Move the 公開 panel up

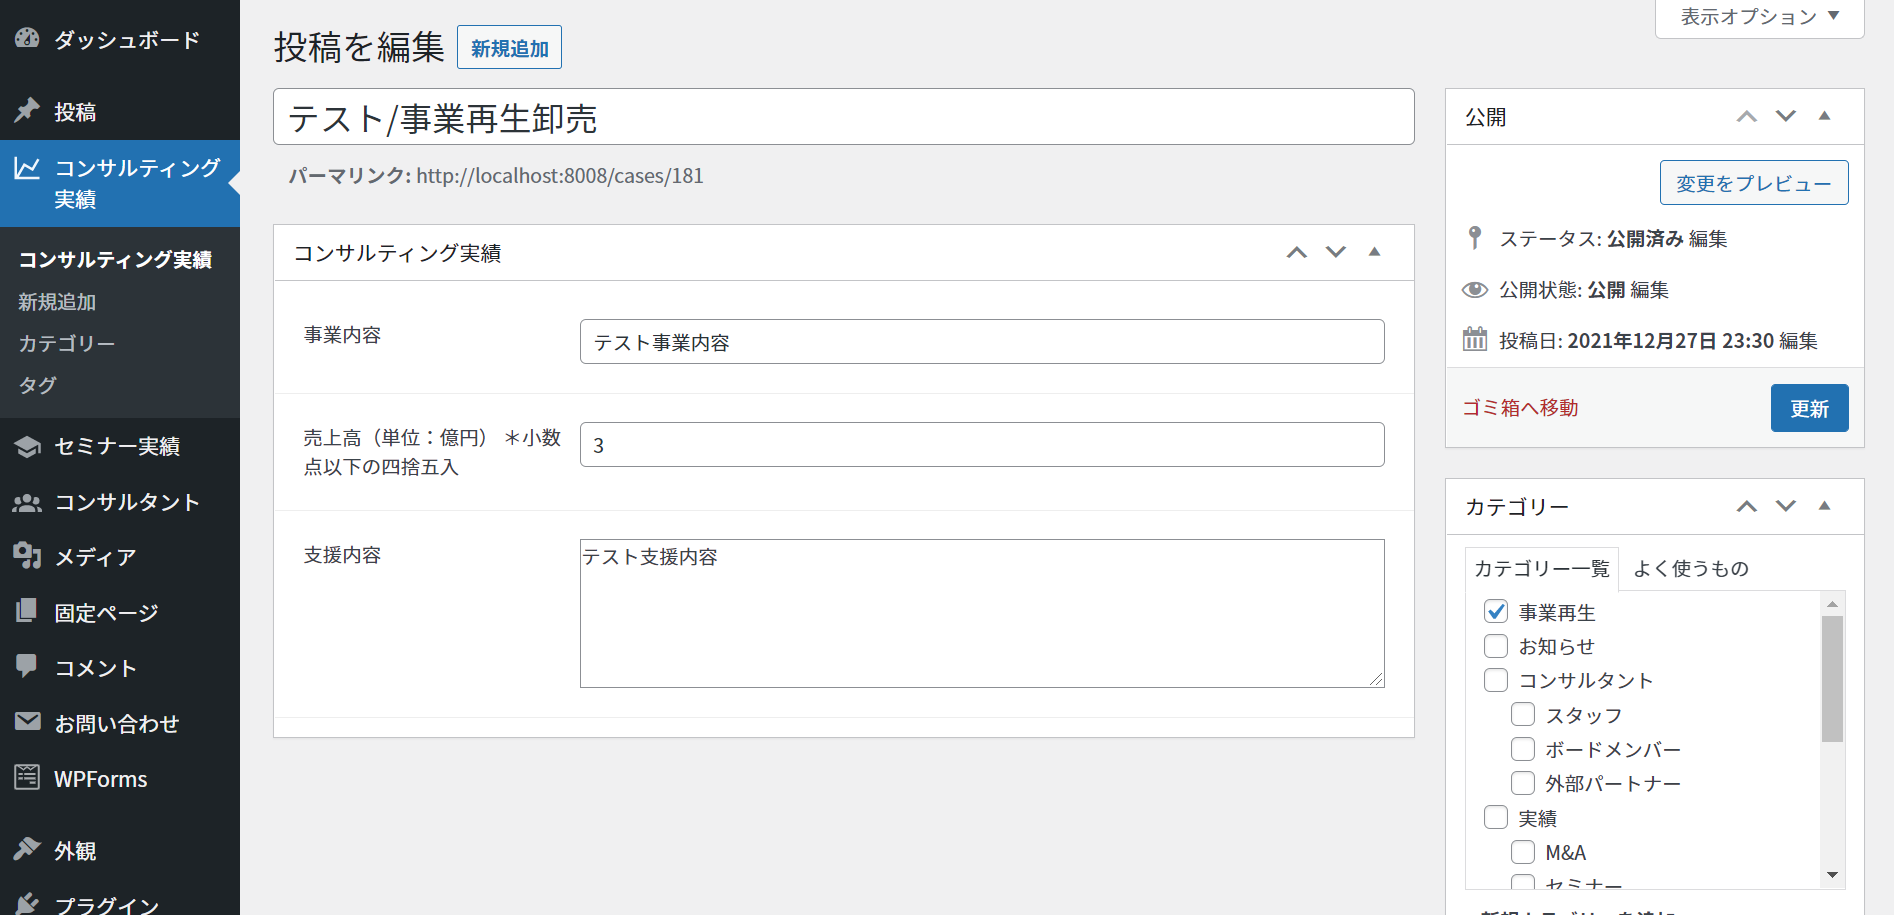point(1747,116)
